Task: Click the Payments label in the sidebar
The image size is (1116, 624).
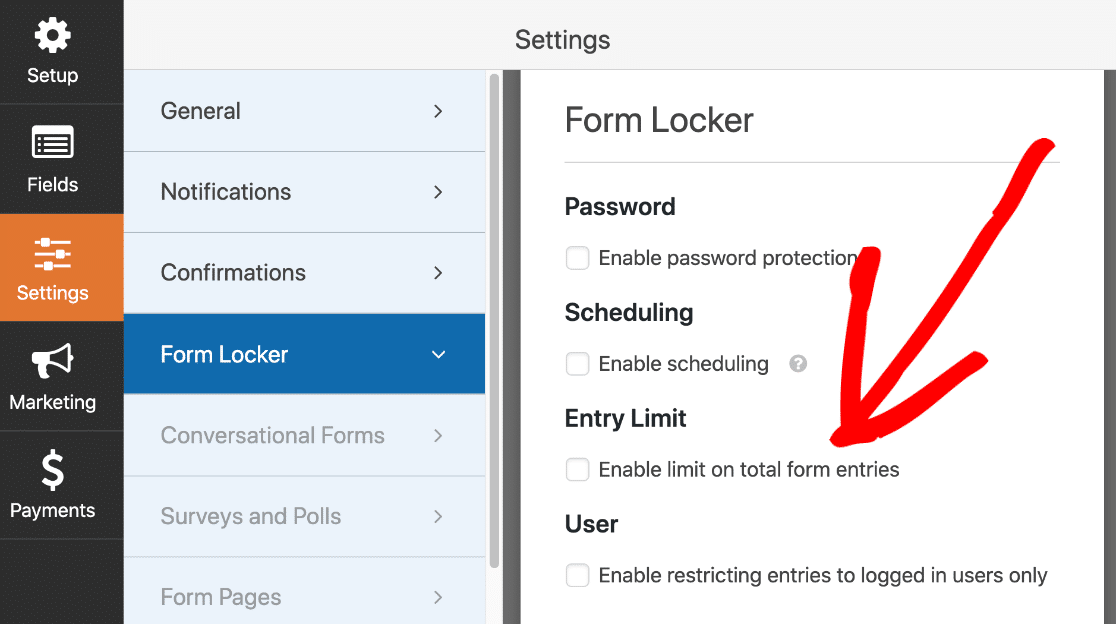Action: [x=53, y=510]
